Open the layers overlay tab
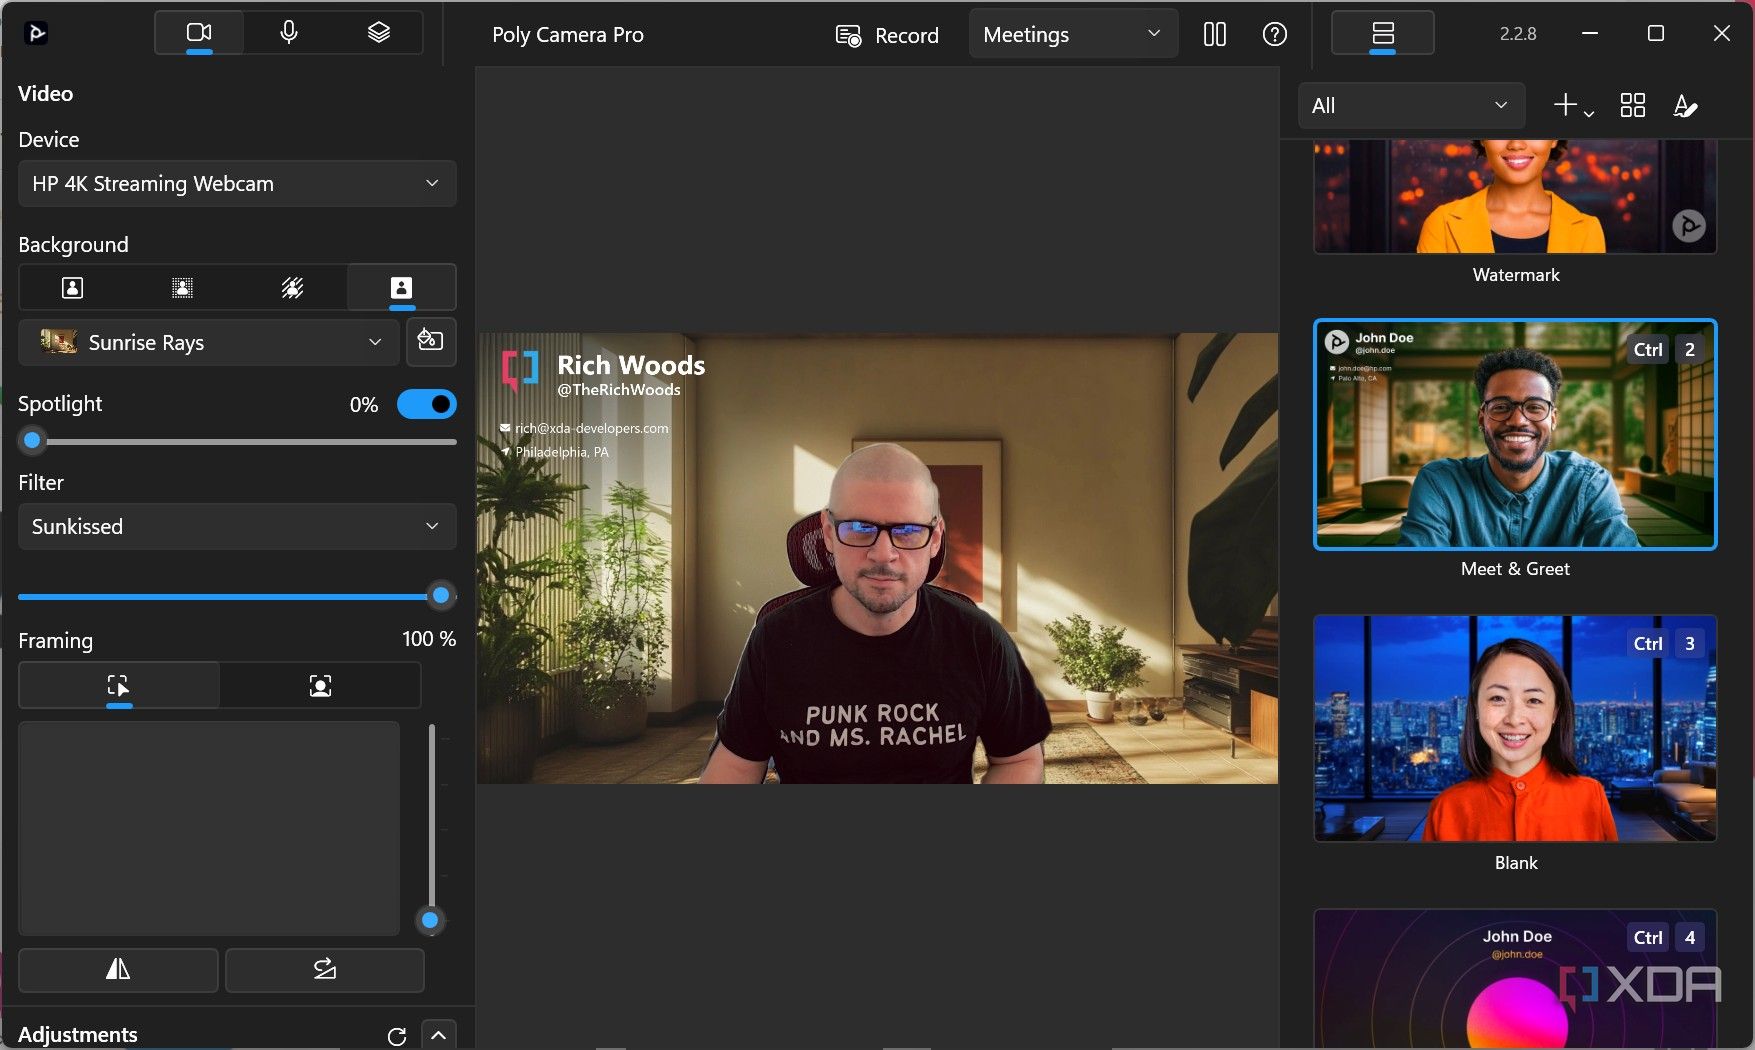1755x1050 pixels. [x=378, y=33]
